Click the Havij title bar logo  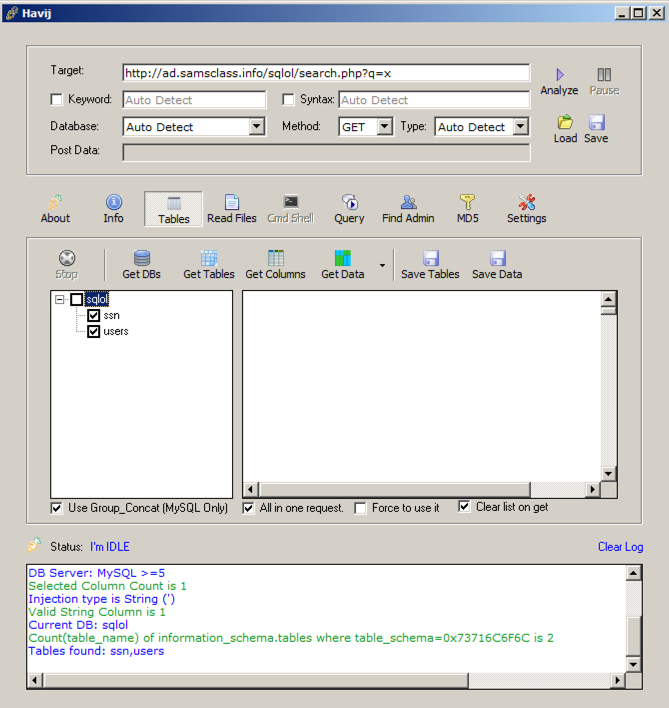tap(12, 13)
